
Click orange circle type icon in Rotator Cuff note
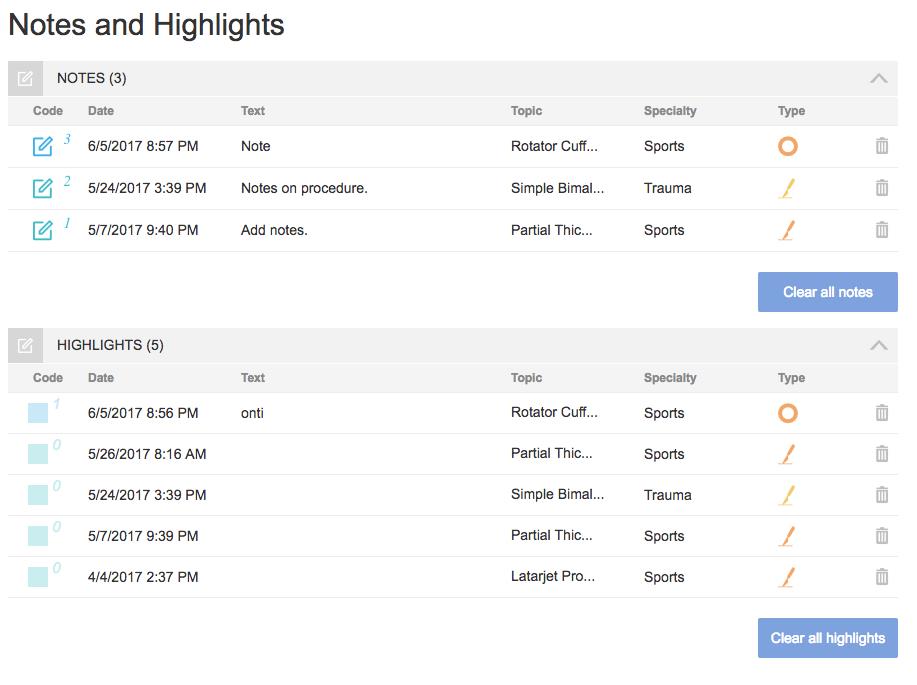(x=788, y=146)
